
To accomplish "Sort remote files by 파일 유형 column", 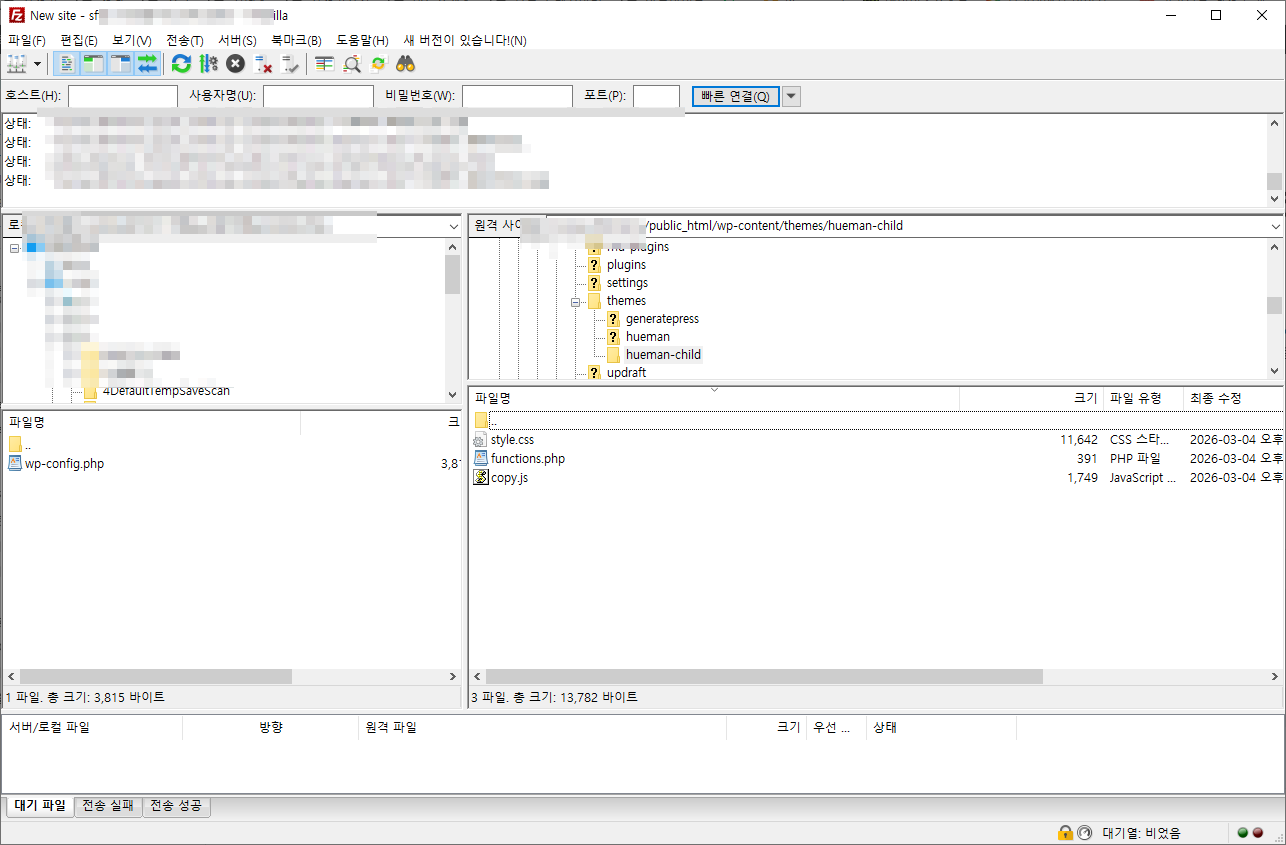I will (x=1143, y=398).
